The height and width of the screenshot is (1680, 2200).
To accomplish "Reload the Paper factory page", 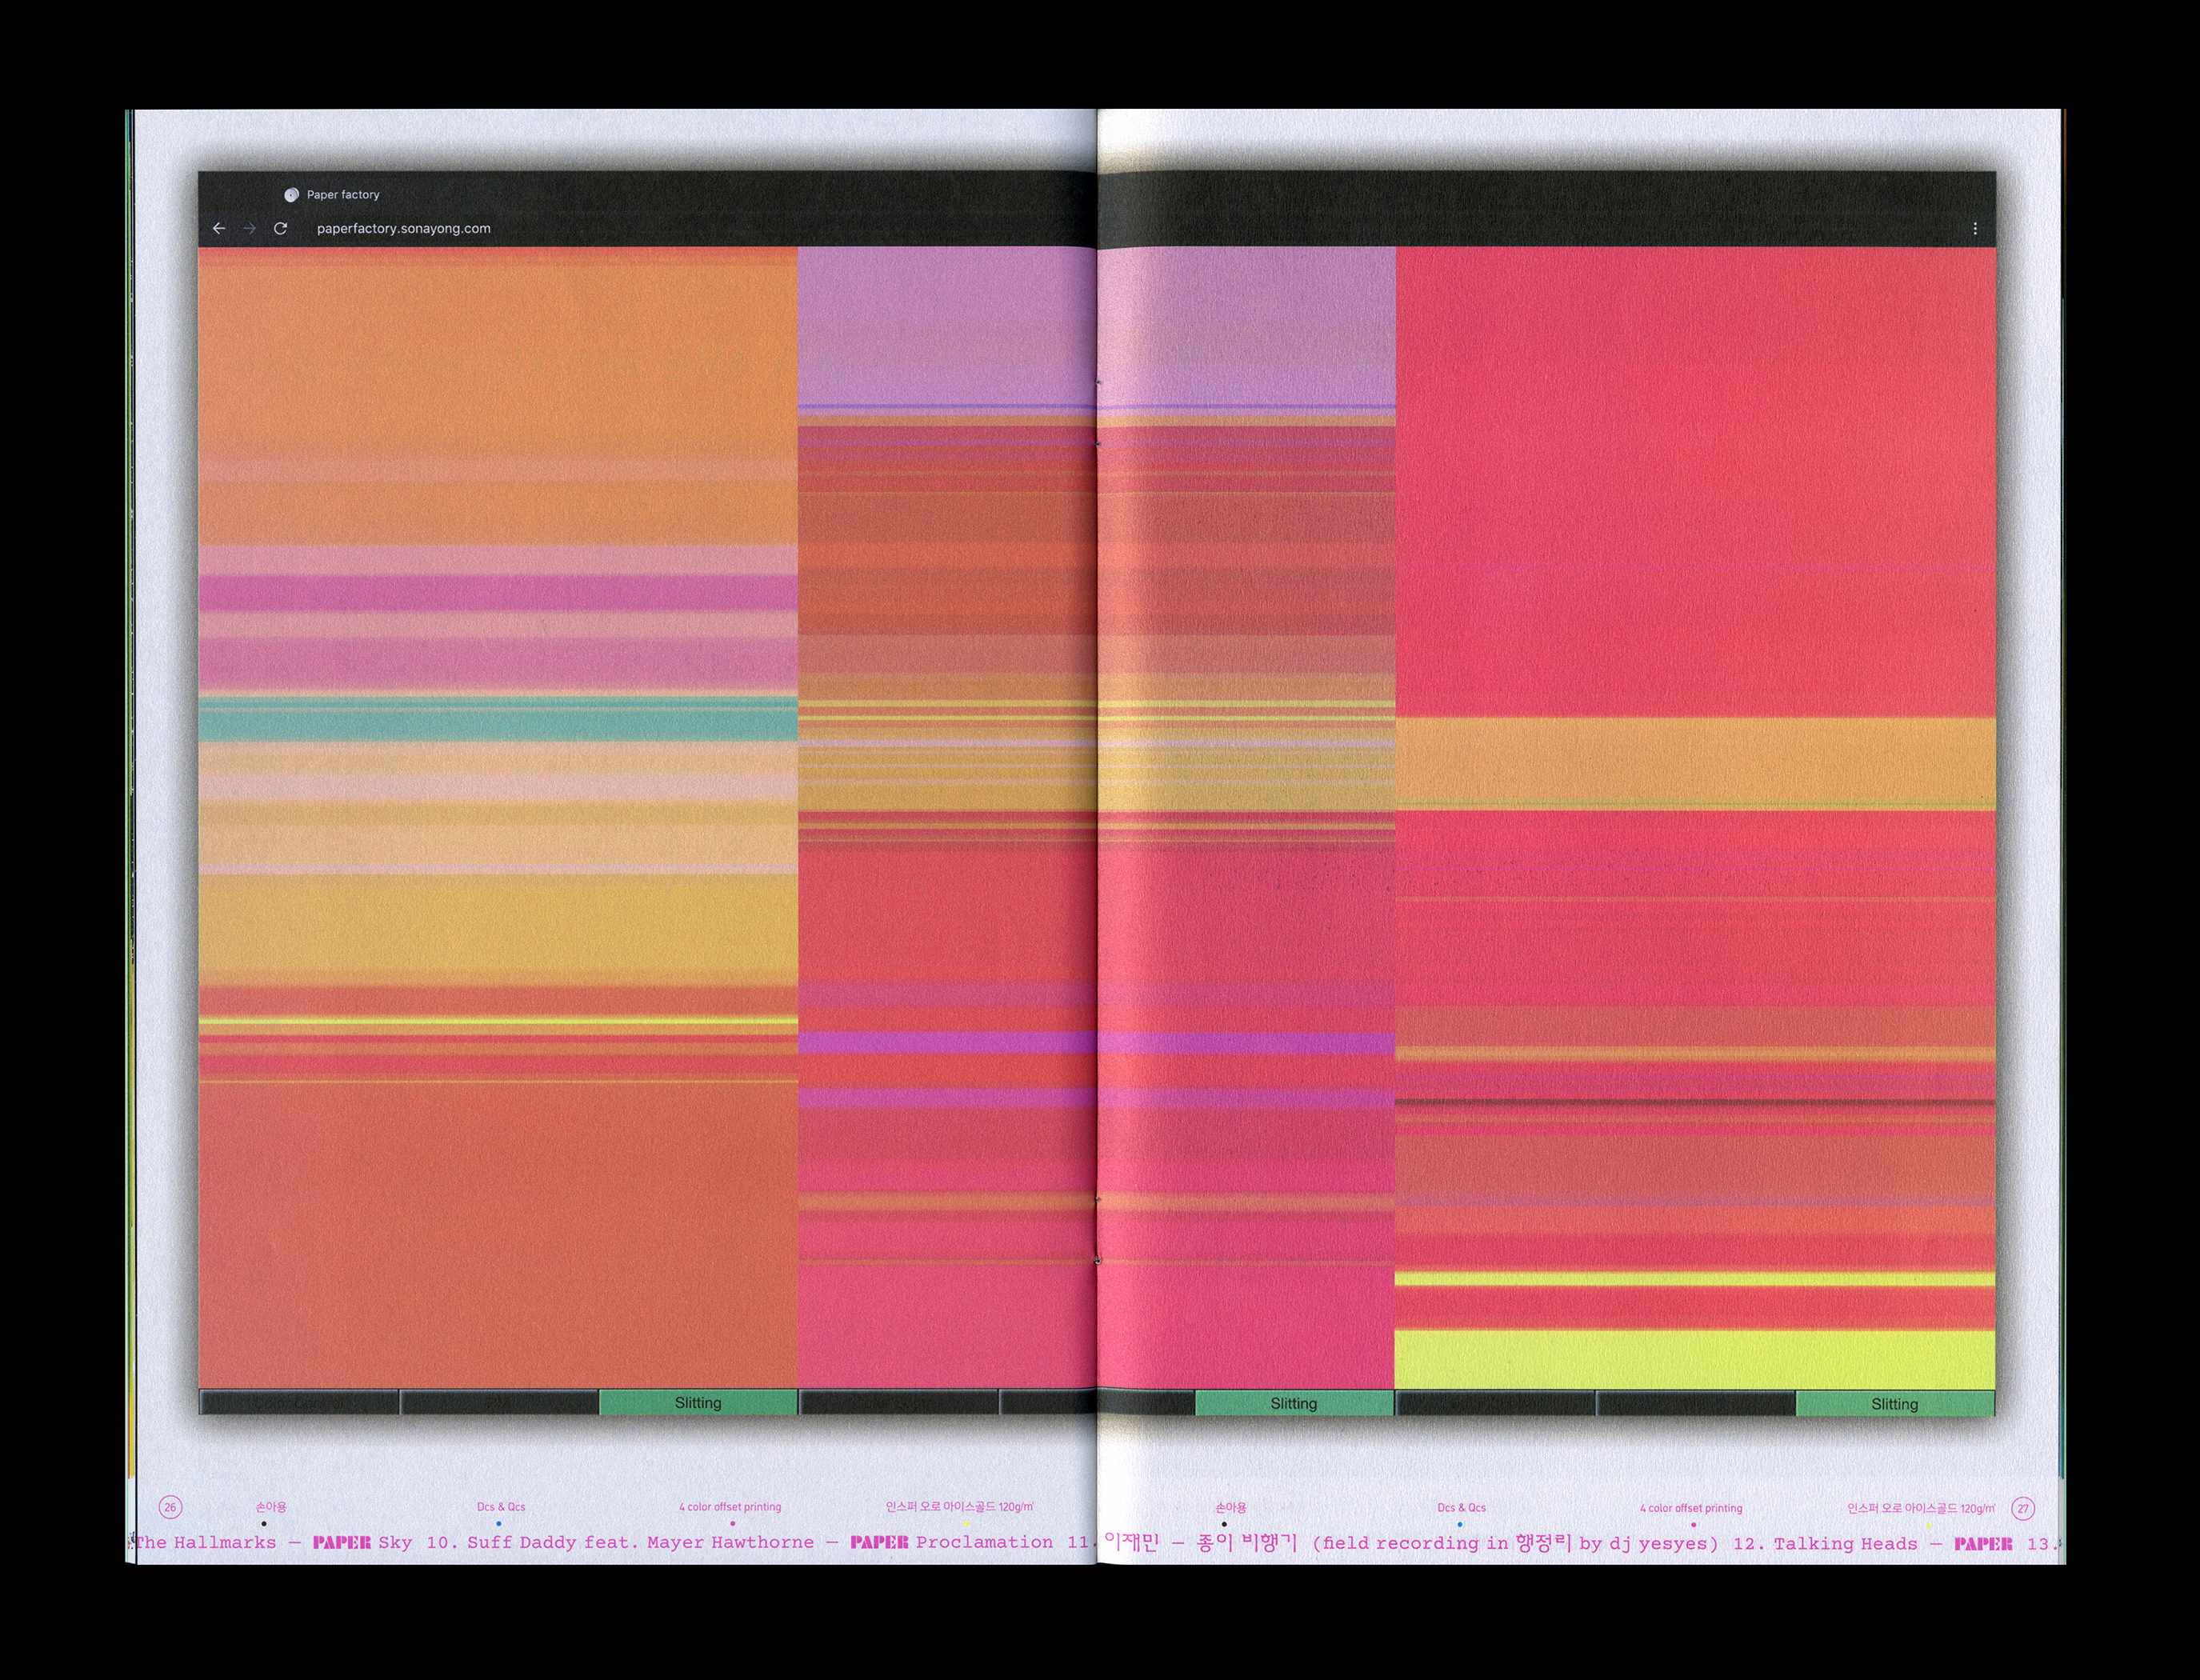I will tap(281, 228).
